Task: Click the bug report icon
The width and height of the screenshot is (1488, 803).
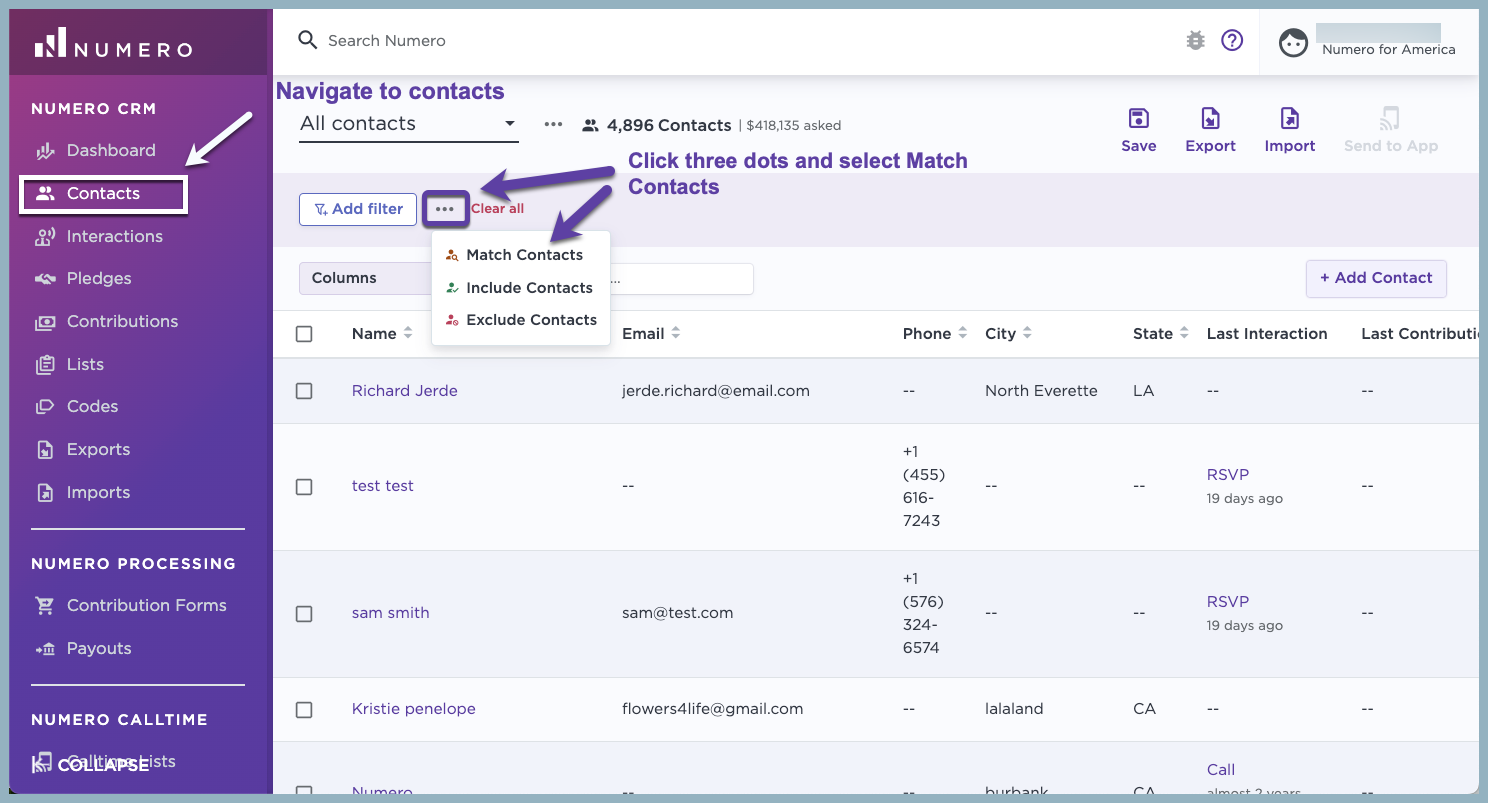Action: (1195, 40)
